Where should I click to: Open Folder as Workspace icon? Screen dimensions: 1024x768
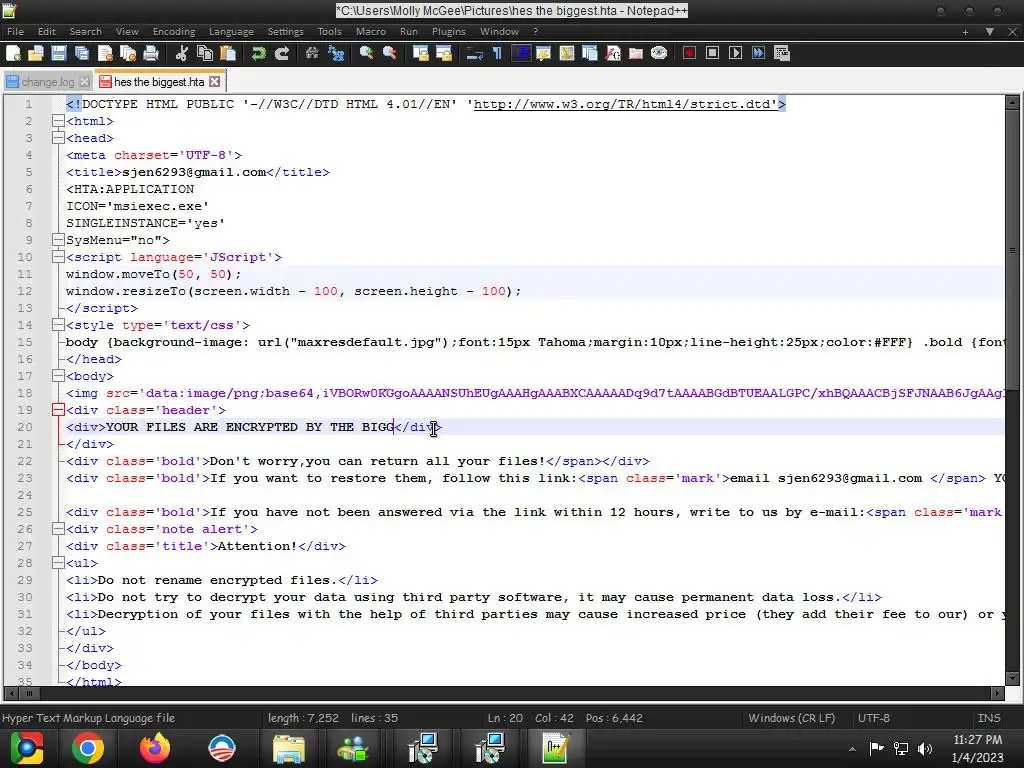click(x=635, y=54)
